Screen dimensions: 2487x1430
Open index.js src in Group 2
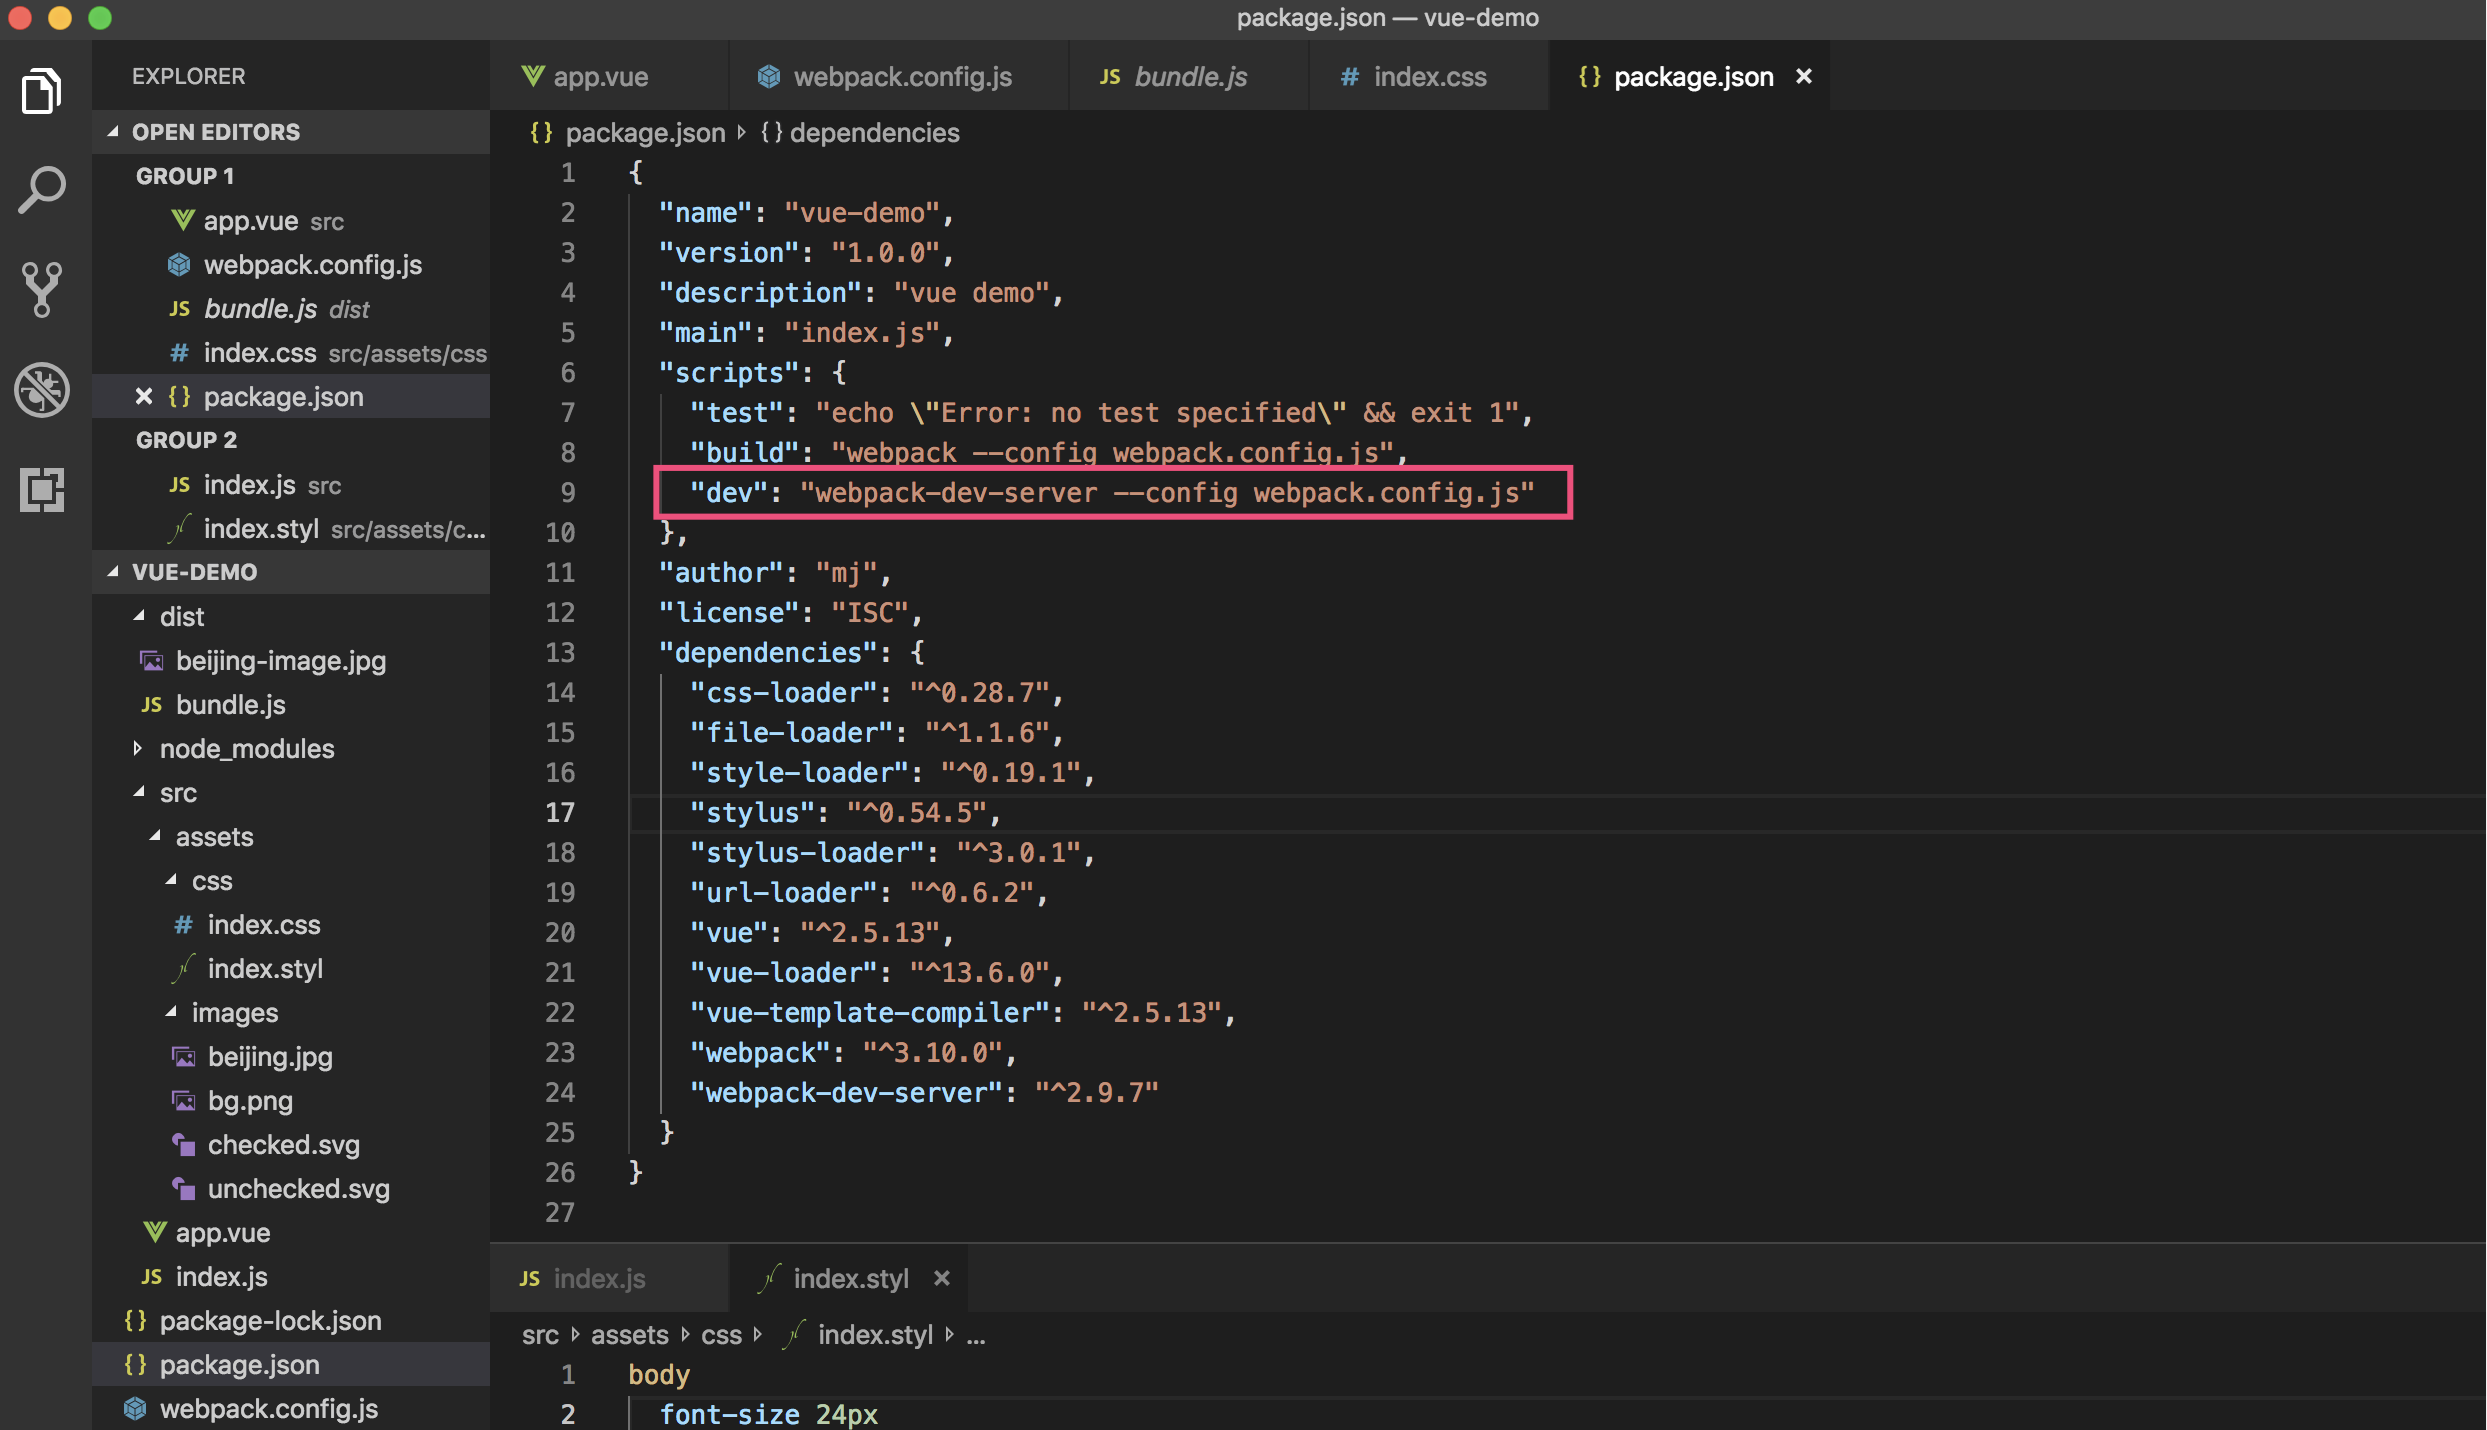(291, 484)
